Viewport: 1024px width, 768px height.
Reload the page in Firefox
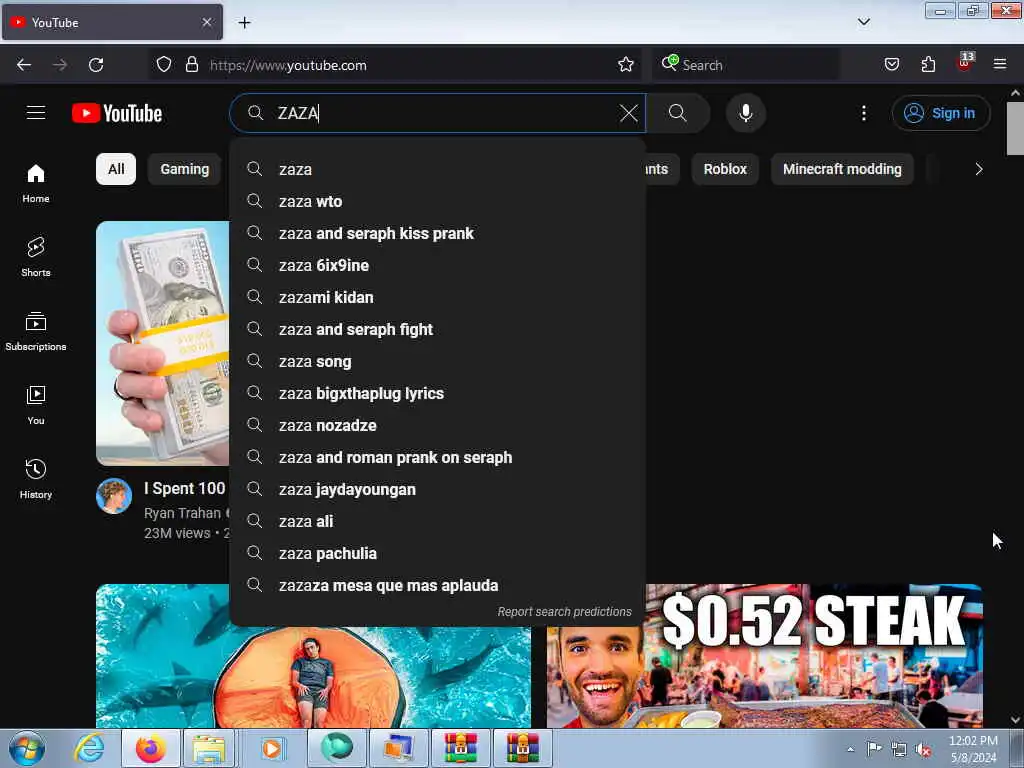click(96, 65)
